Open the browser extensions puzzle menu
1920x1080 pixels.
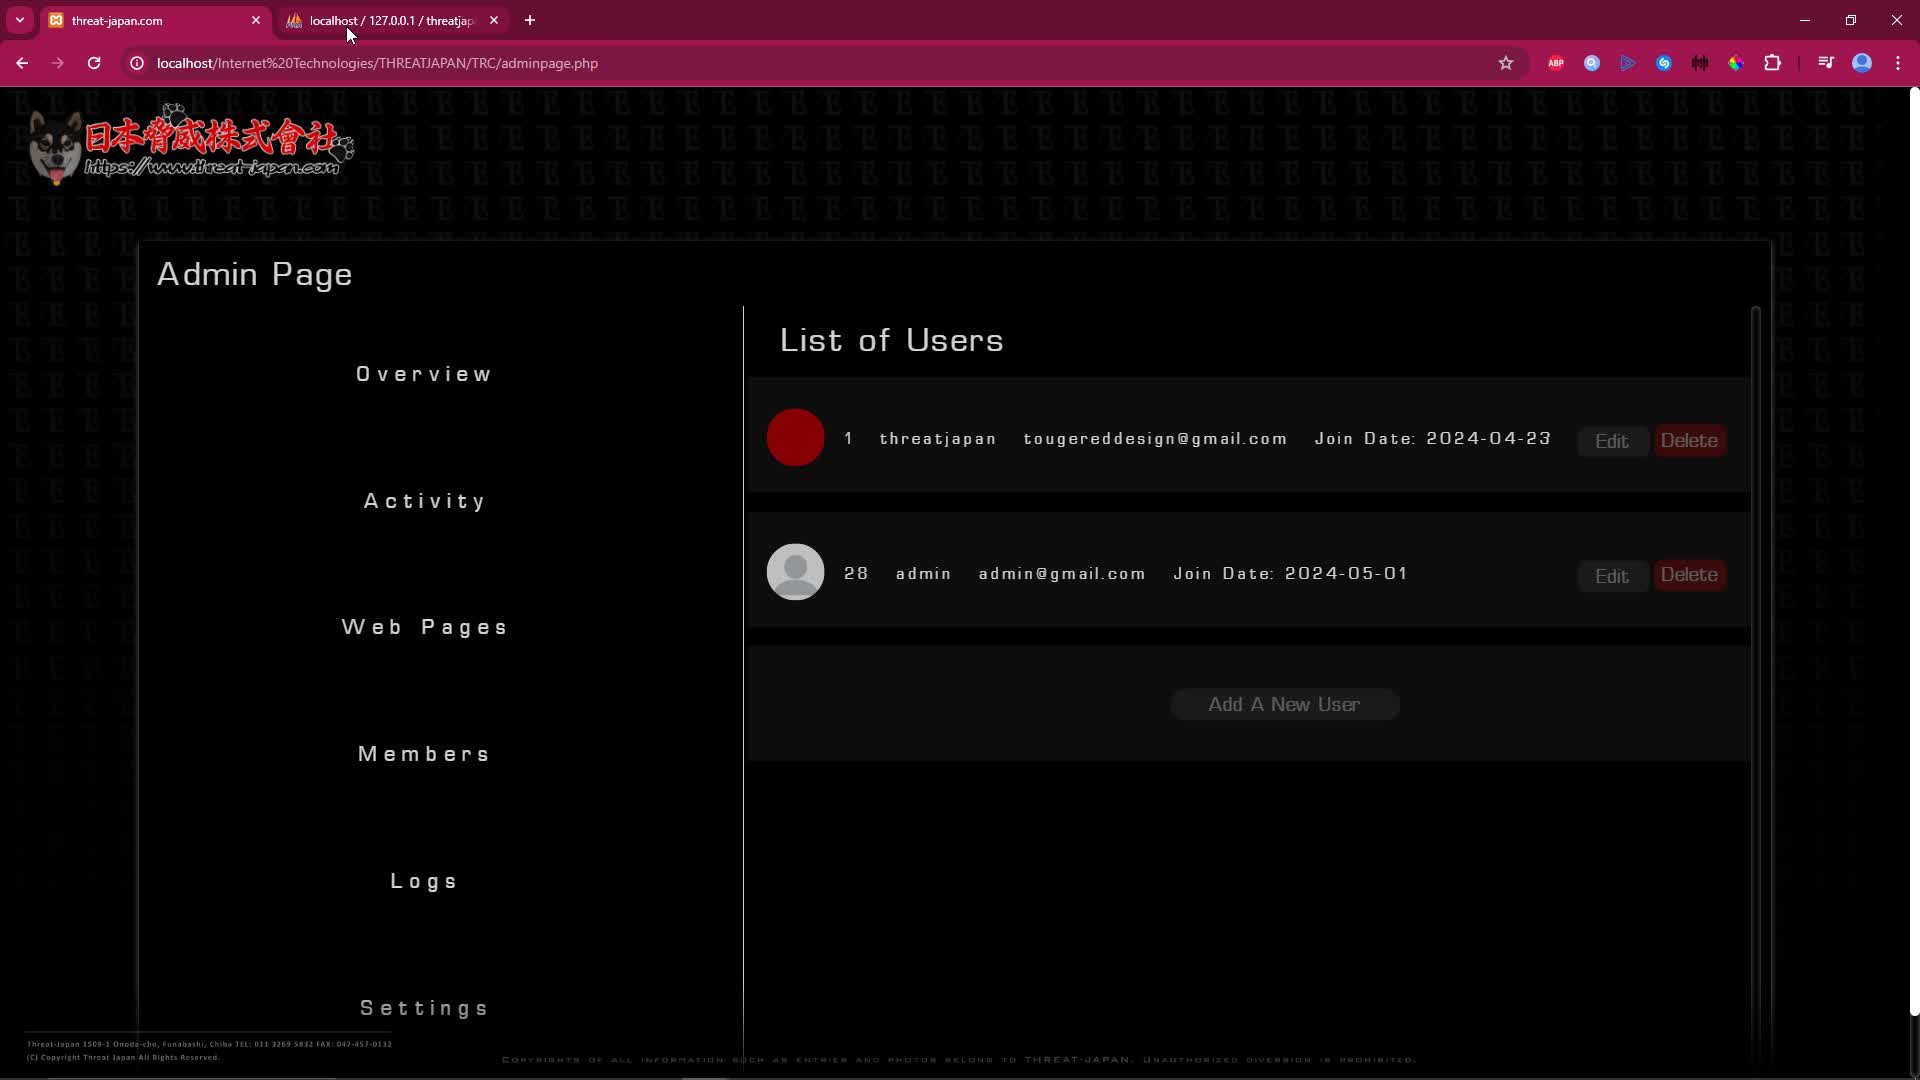coord(1772,62)
